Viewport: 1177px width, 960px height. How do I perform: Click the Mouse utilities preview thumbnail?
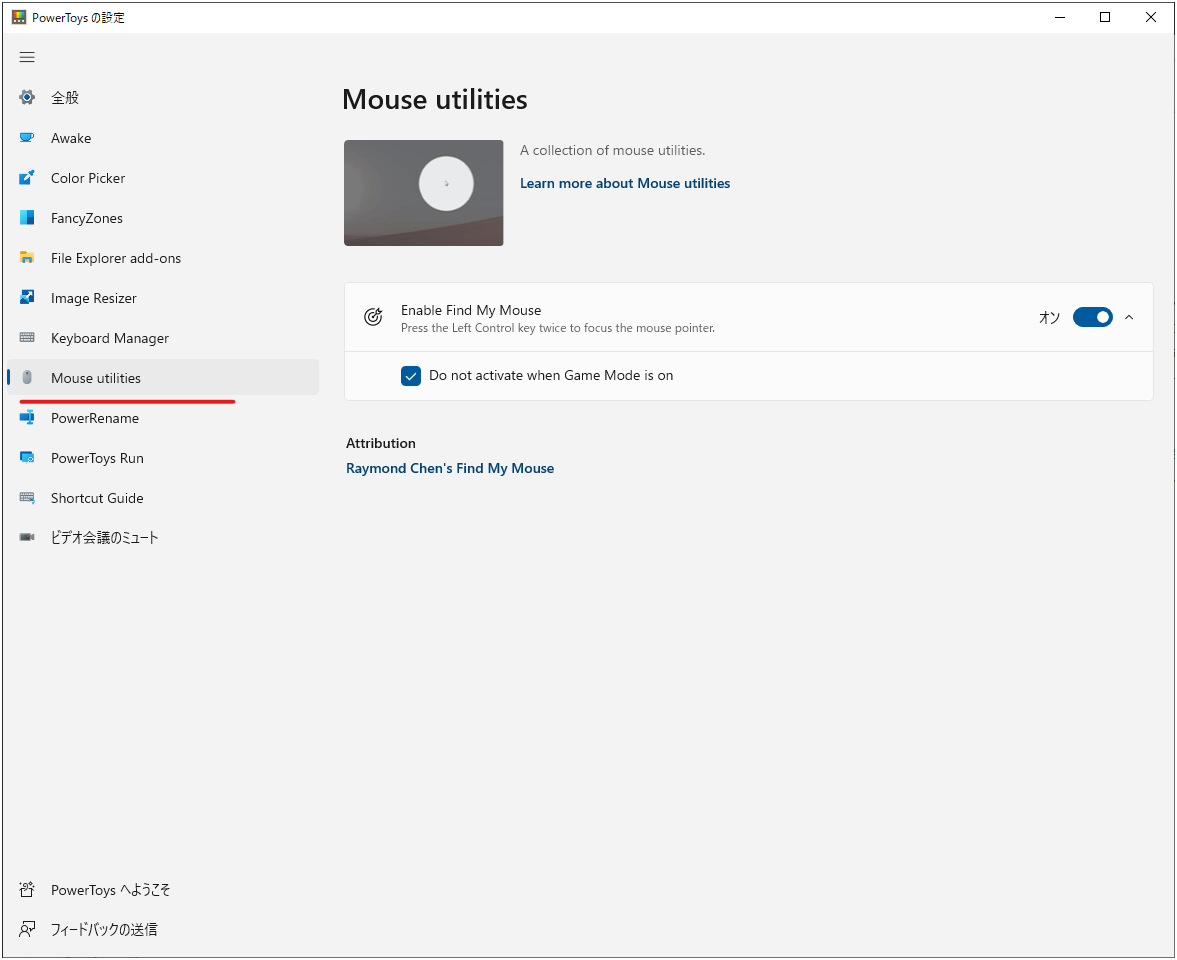click(x=423, y=193)
